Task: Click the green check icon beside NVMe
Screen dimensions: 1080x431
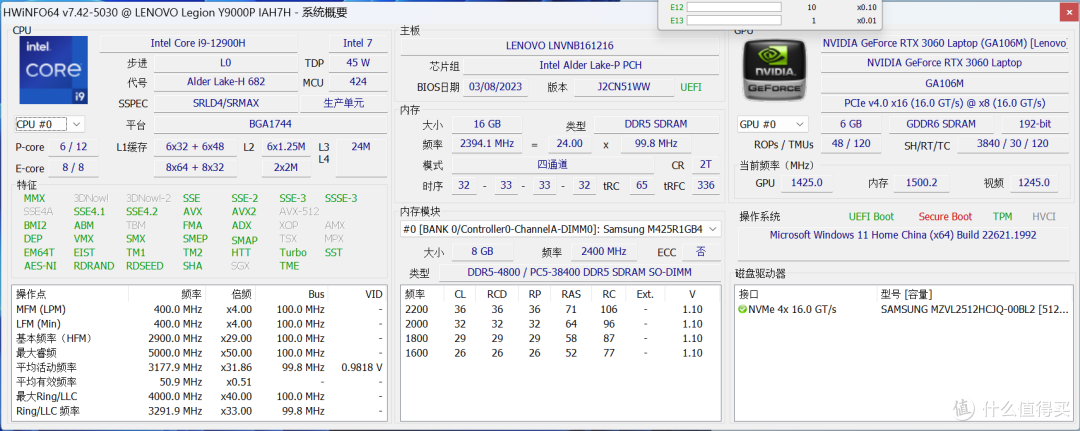Action: (x=742, y=309)
